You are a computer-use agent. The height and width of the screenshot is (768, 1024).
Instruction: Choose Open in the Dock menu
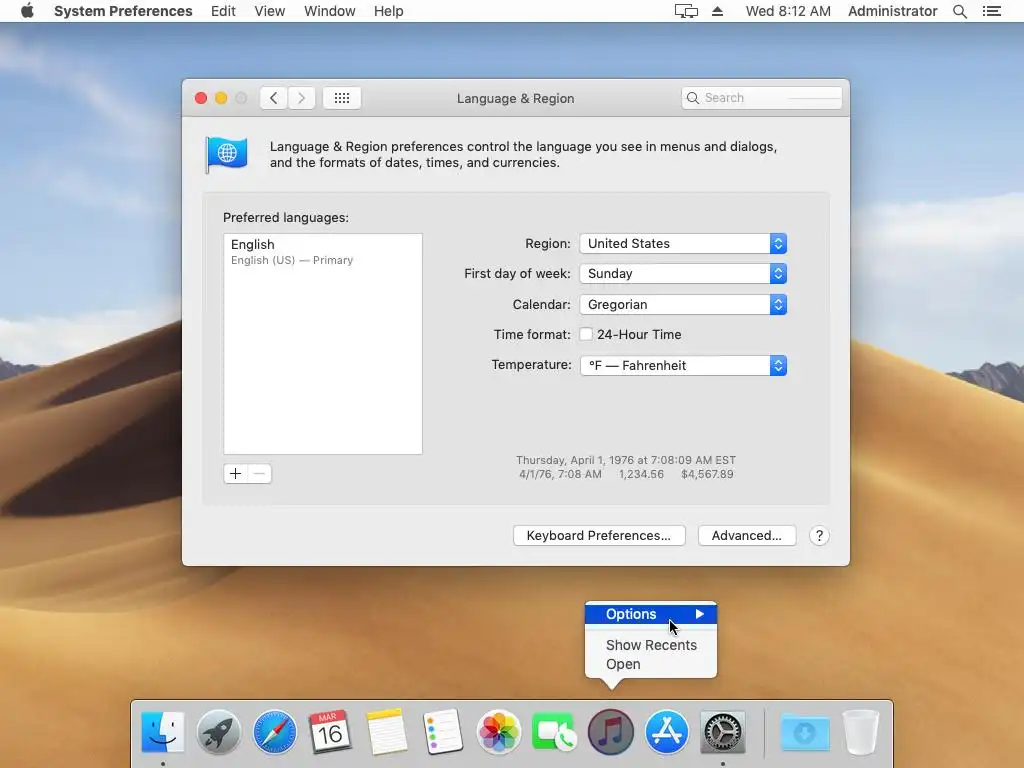(650, 664)
